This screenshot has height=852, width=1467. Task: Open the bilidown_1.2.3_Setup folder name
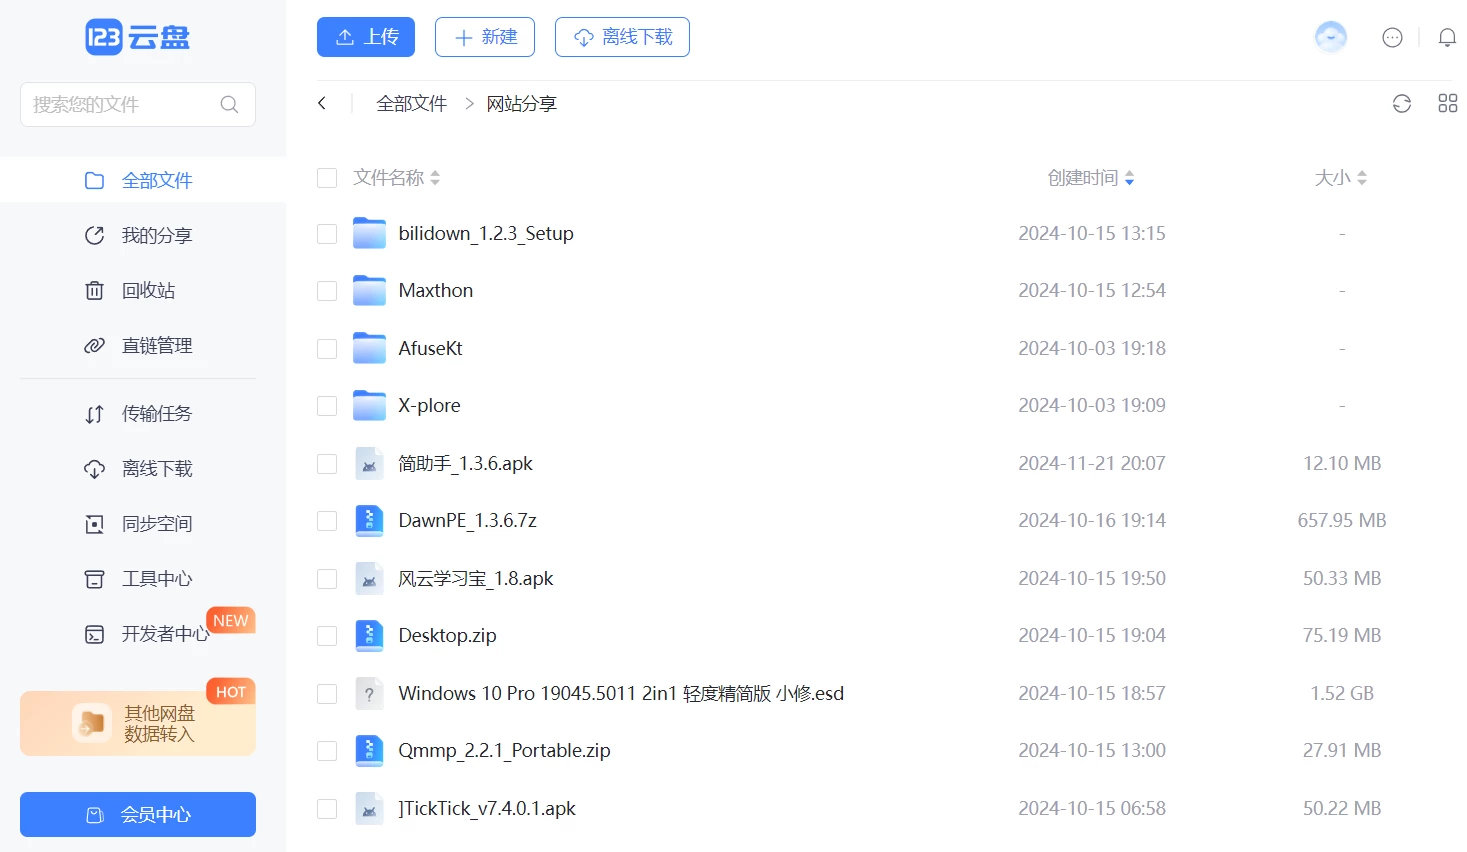point(486,233)
